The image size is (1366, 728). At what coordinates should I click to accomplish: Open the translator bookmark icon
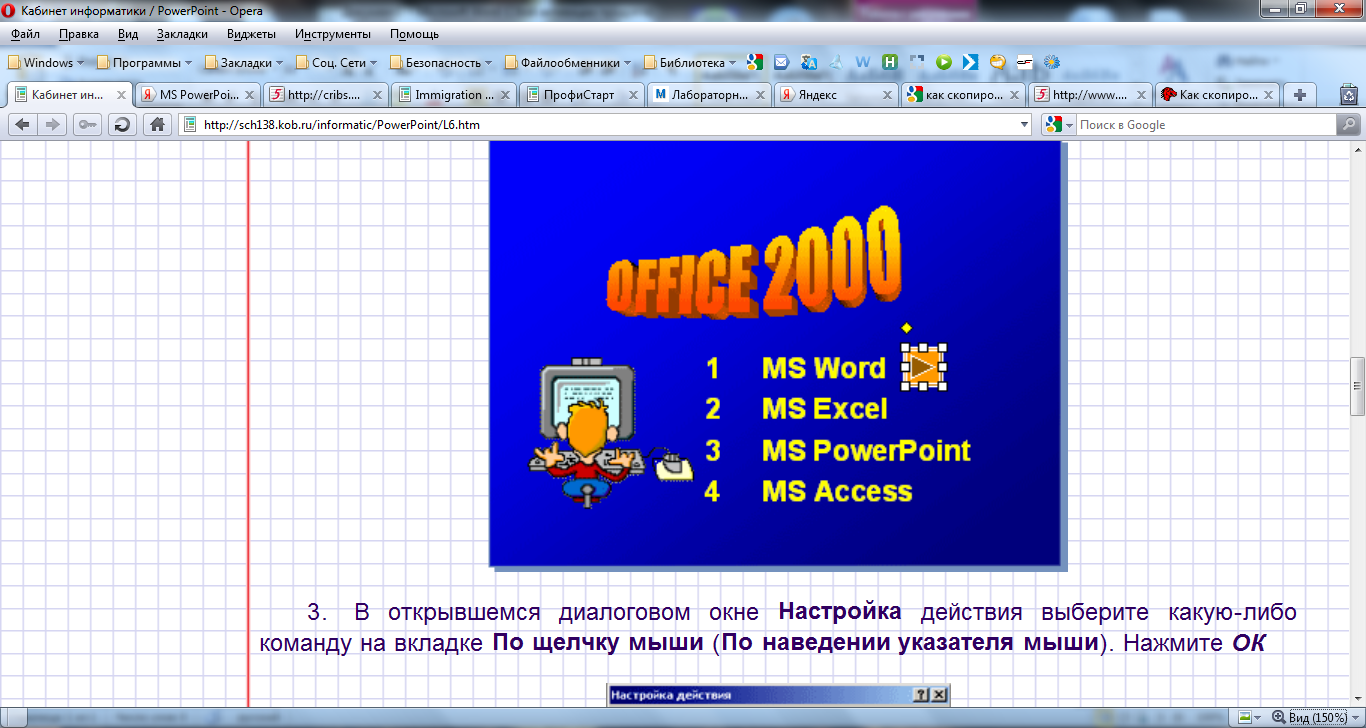pos(809,62)
